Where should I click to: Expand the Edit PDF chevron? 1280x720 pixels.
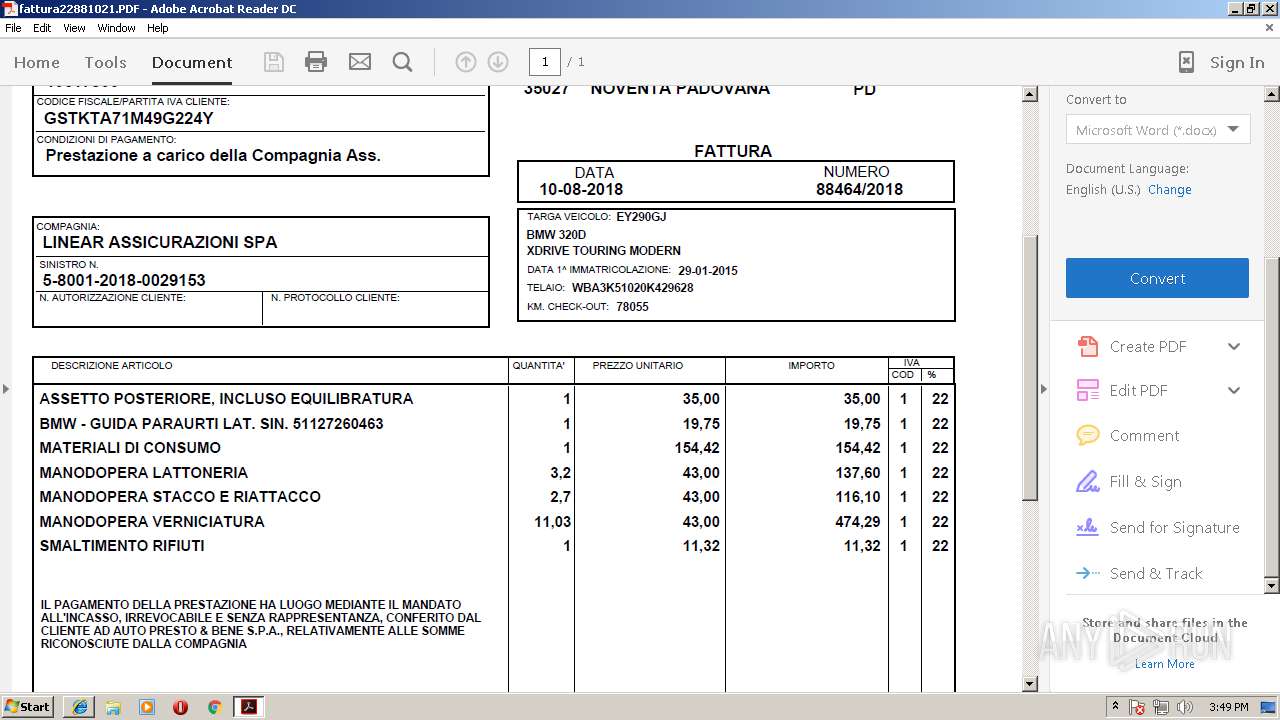pos(1234,390)
